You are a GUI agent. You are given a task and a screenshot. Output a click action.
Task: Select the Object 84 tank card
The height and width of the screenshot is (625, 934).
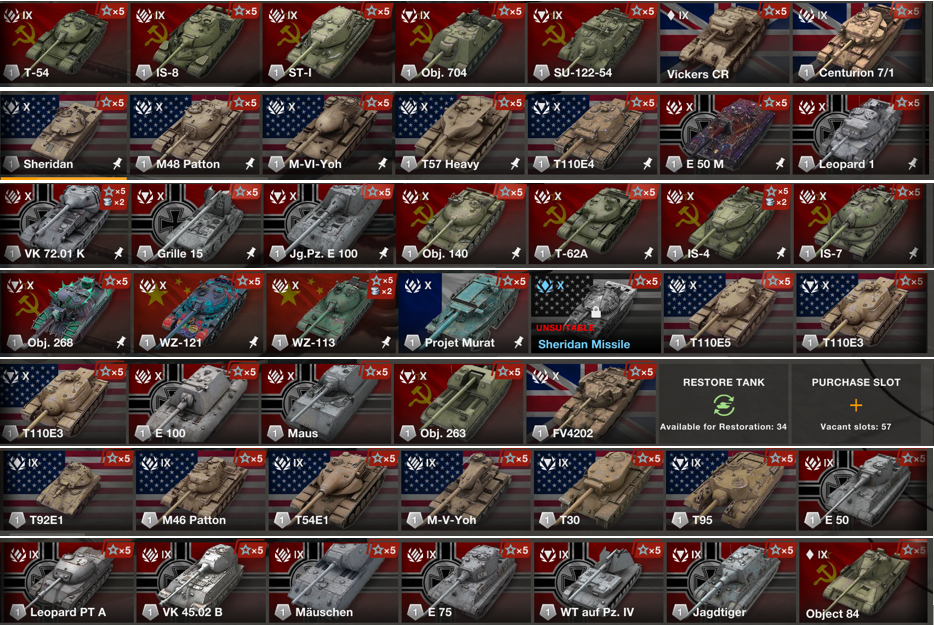coord(863,583)
